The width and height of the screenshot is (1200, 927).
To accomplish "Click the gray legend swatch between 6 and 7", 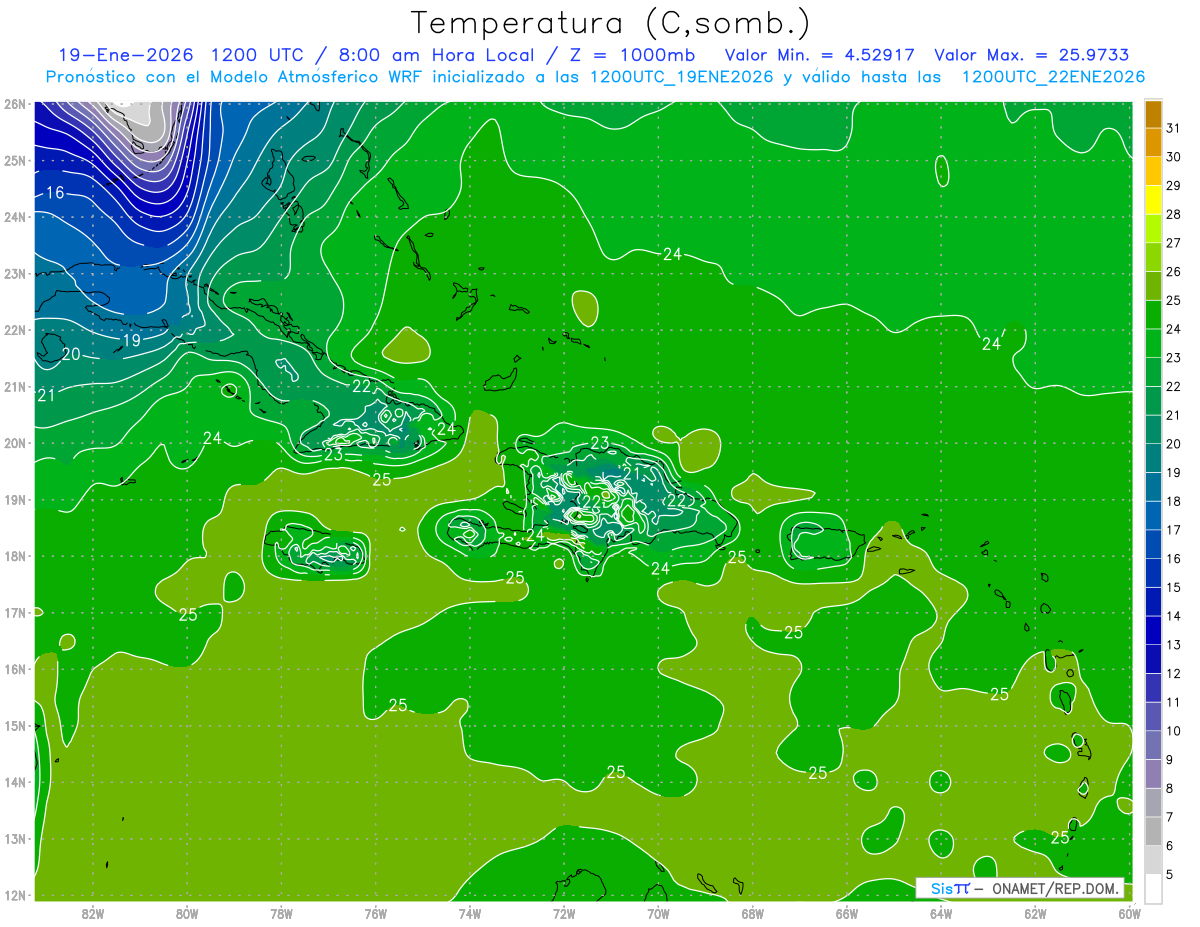I will [1152, 831].
